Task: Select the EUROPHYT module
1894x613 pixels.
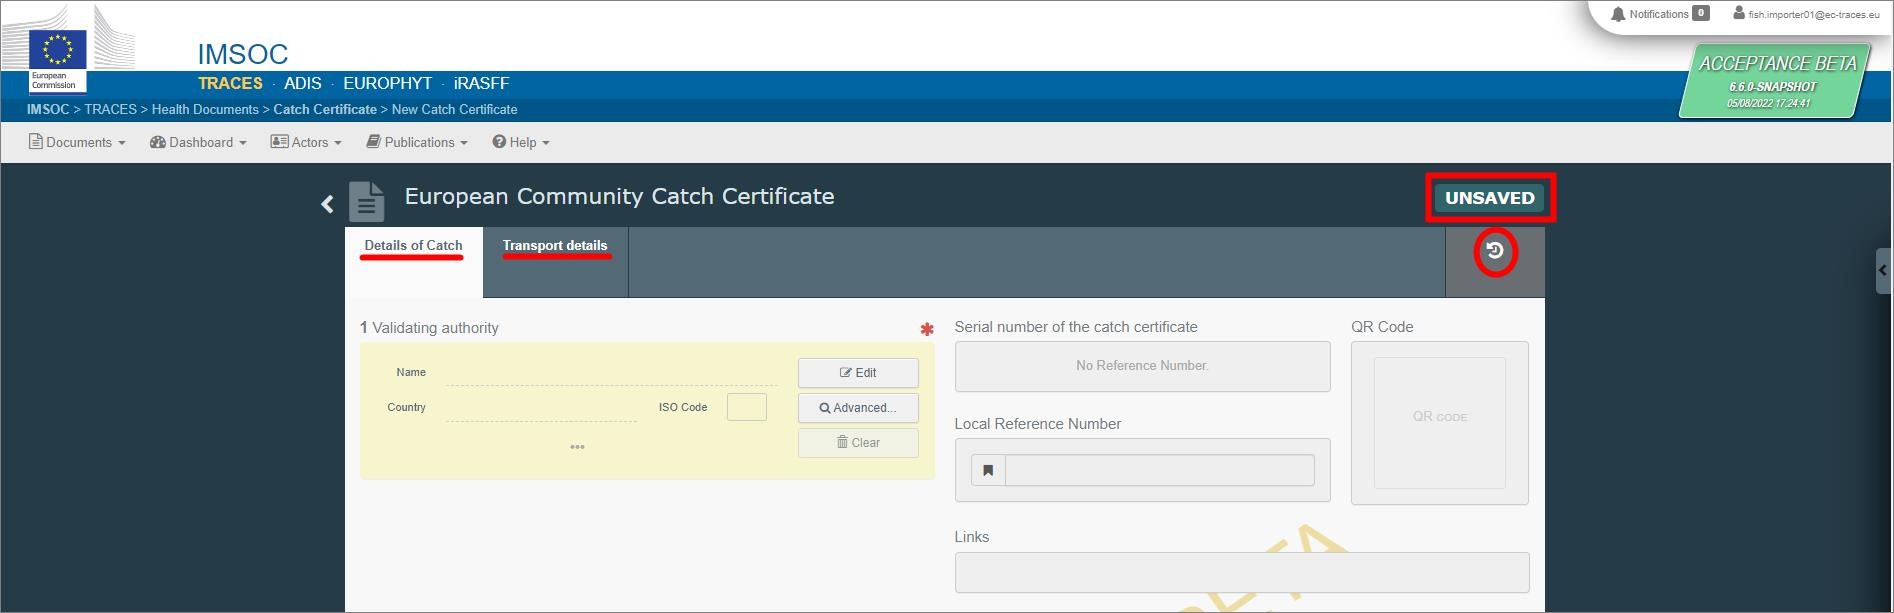Action: (x=388, y=83)
